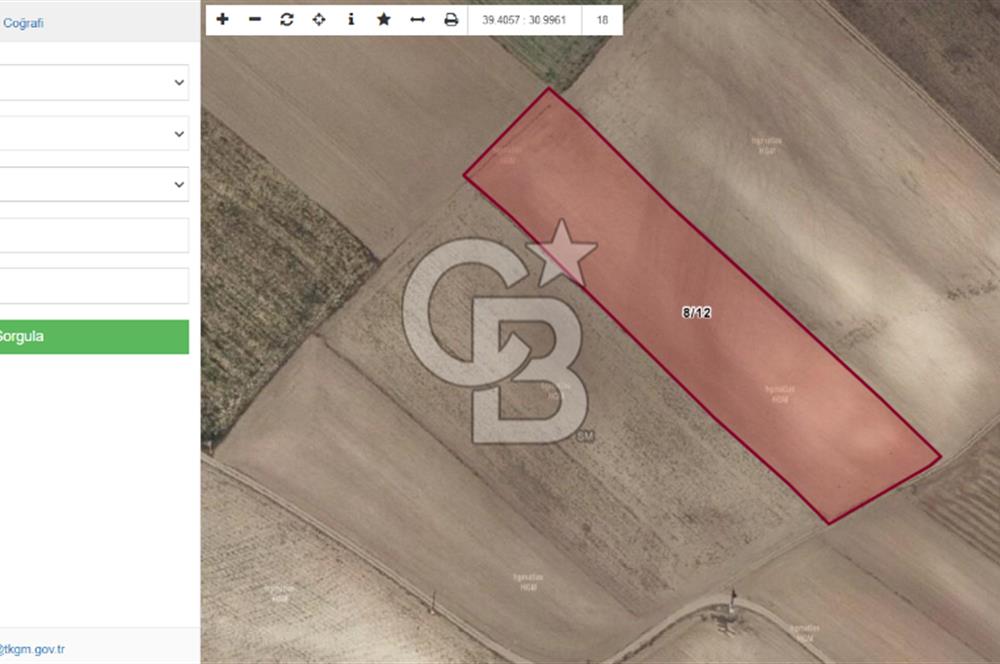Select the measure distance arrow tool

(417, 20)
